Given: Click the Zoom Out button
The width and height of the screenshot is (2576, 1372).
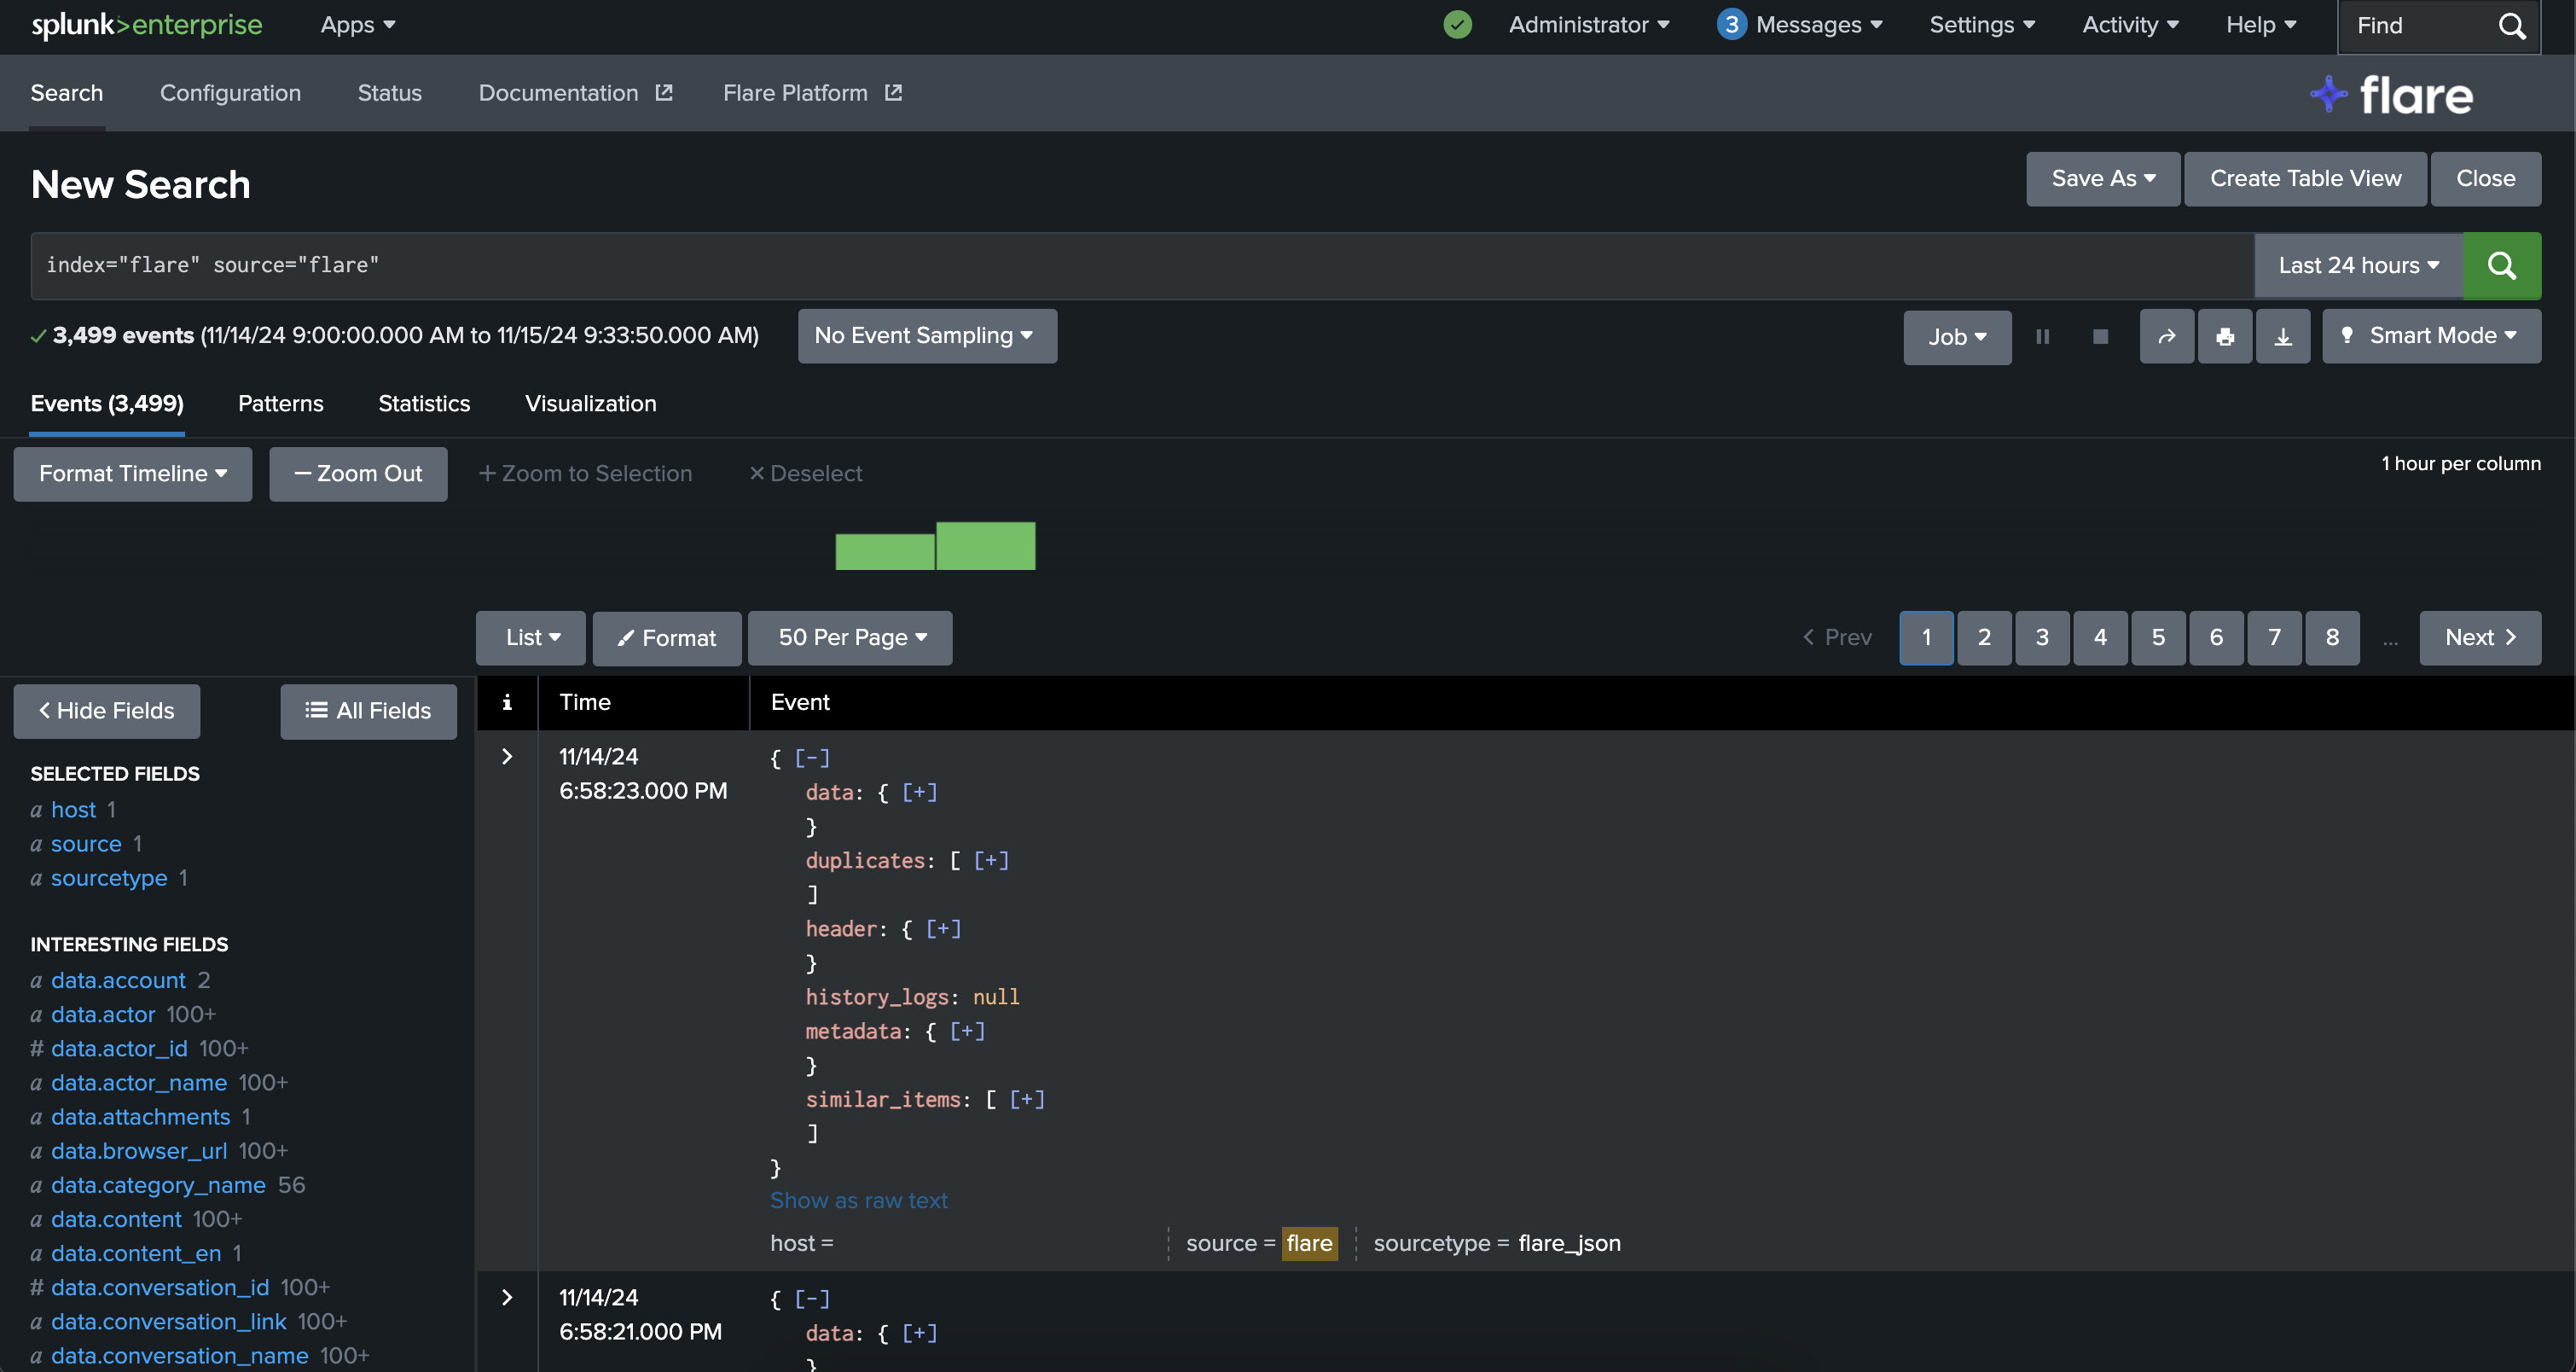Looking at the screenshot, I should pyautogui.click(x=358, y=474).
